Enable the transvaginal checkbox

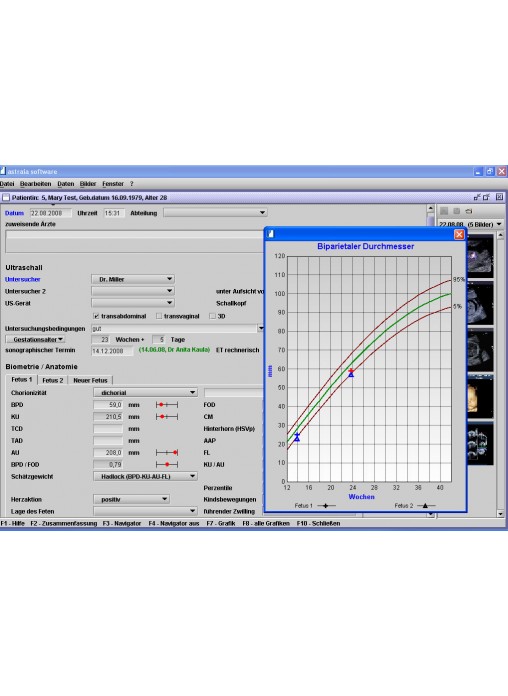(x=159, y=316)
